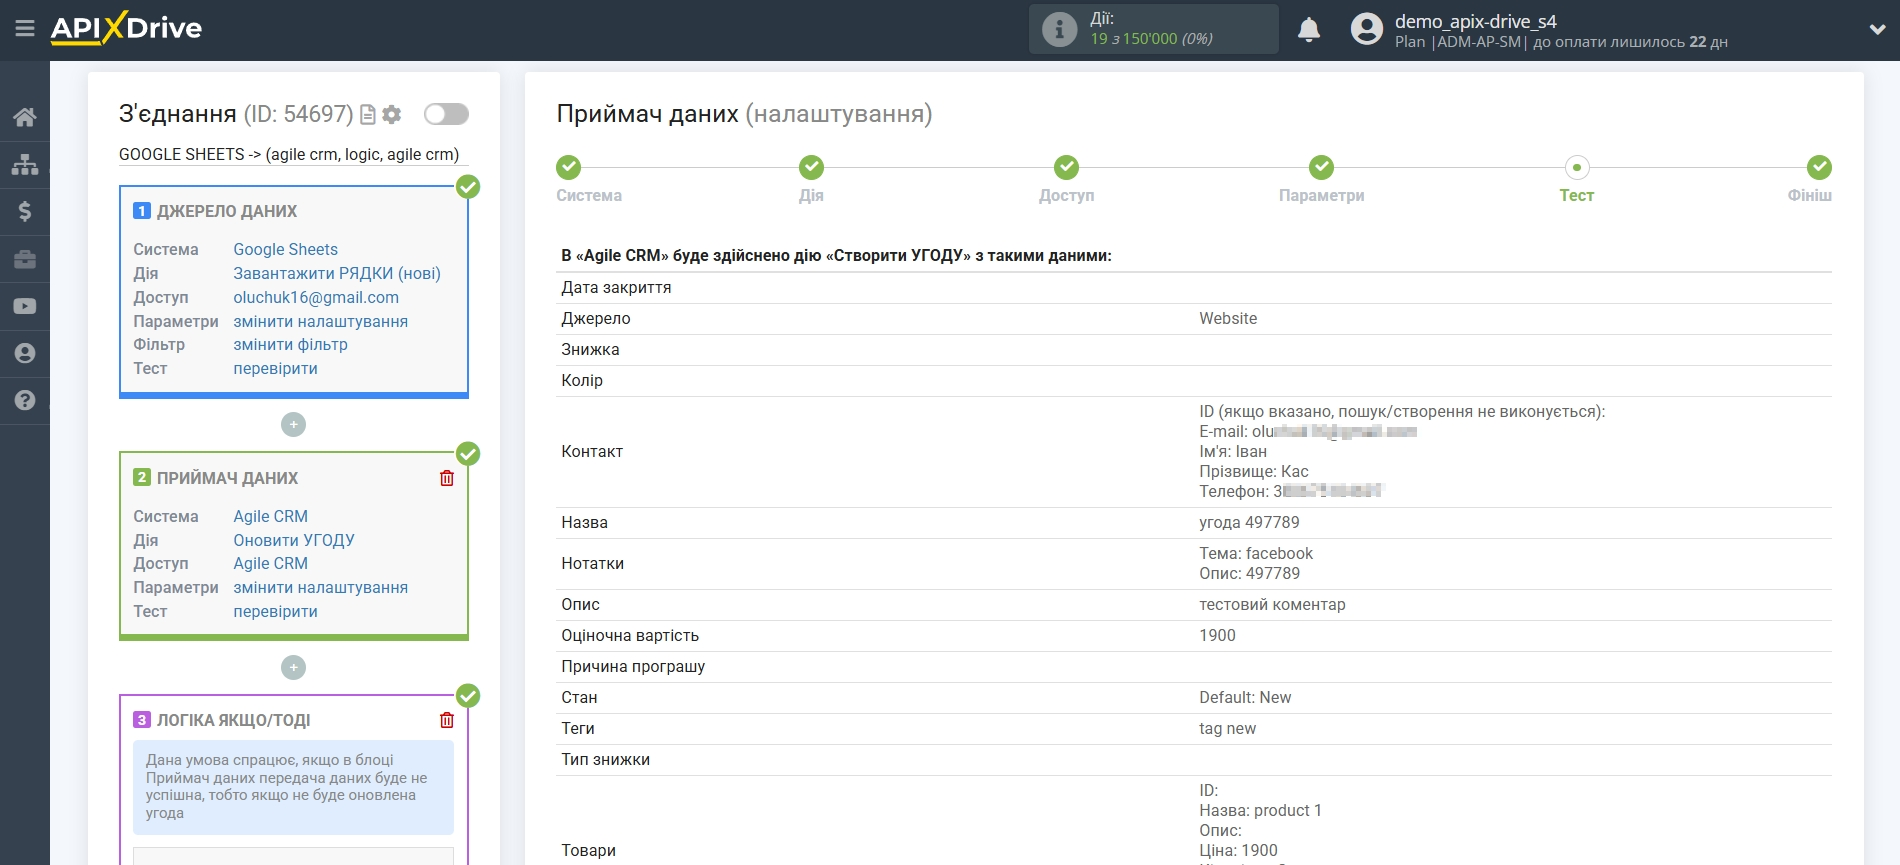Click the Причина програшу row label

[x=633, y=666]
